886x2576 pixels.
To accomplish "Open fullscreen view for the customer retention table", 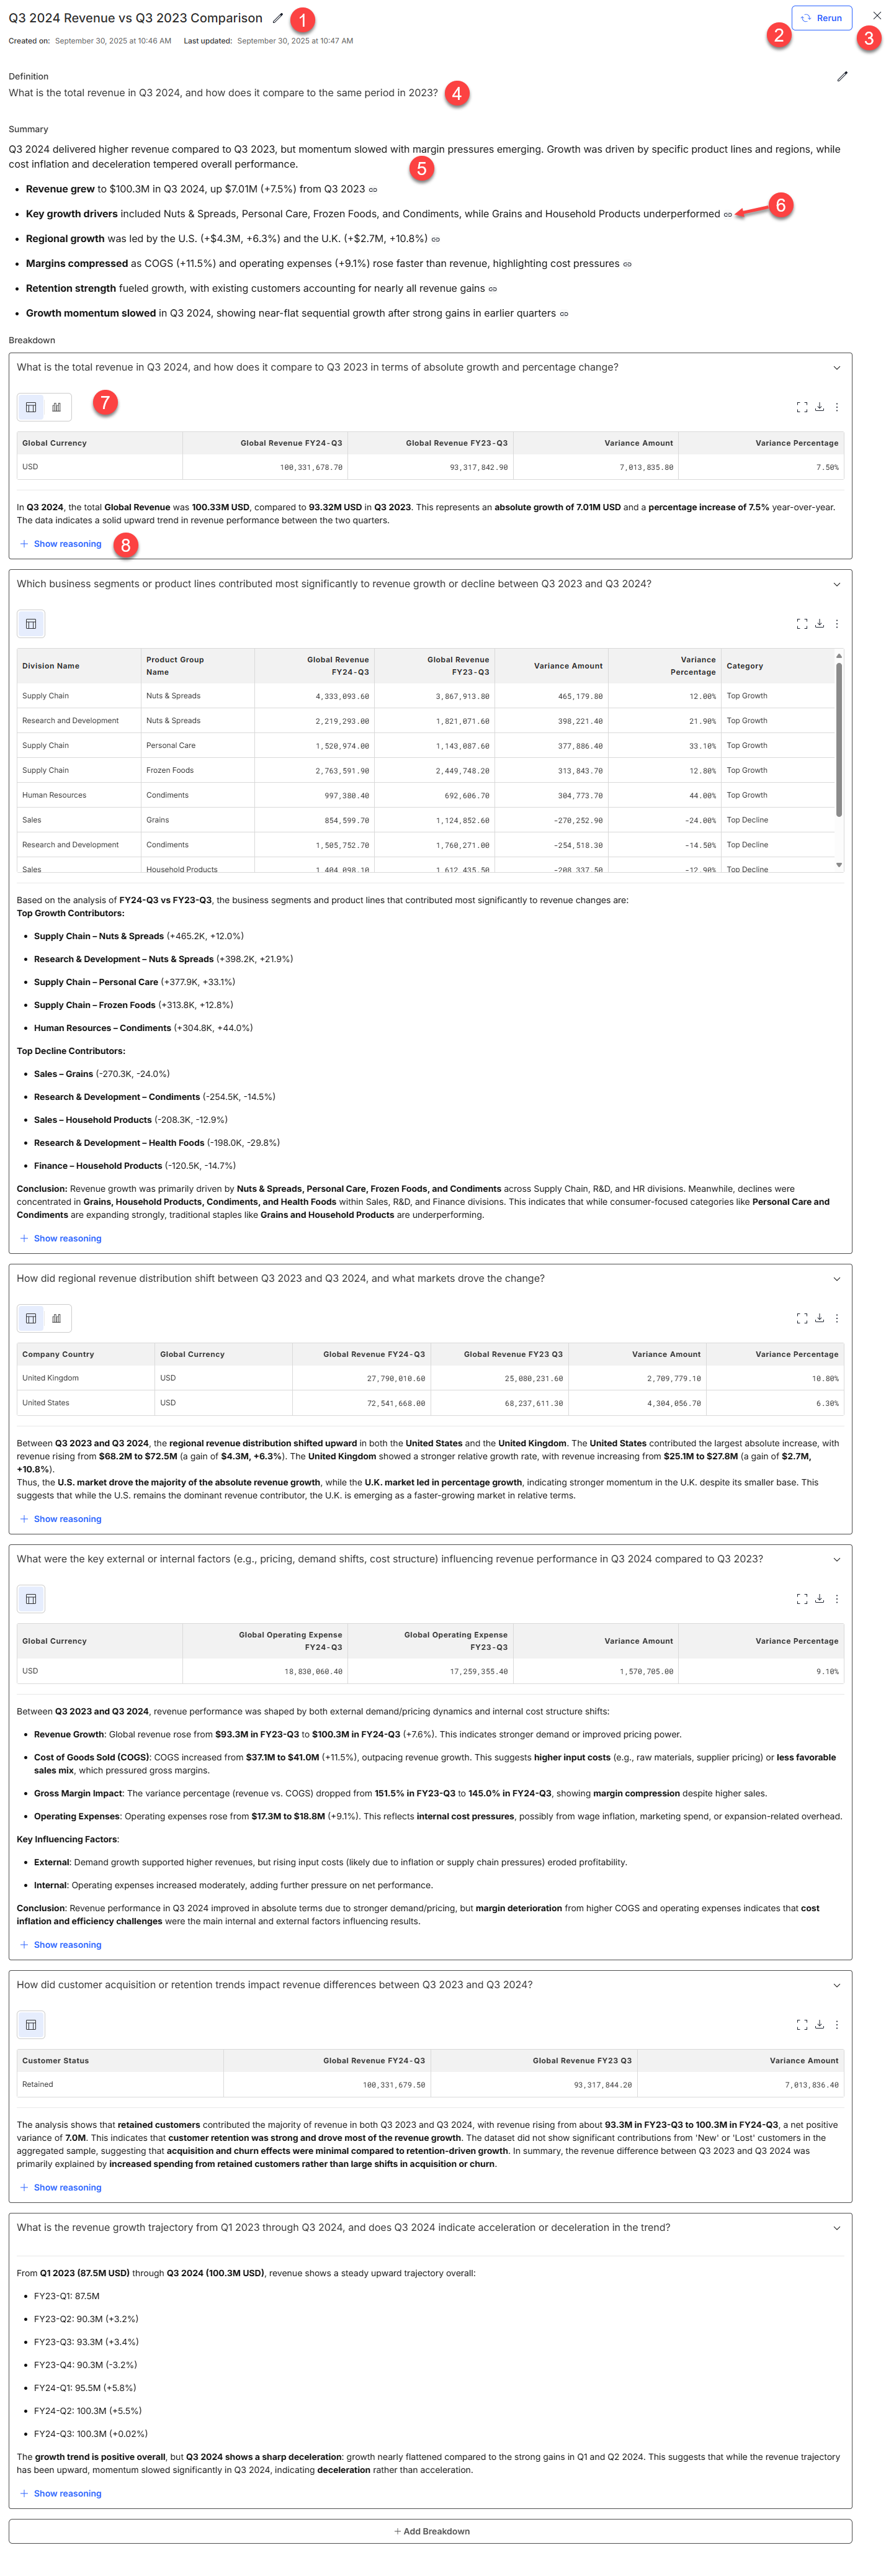I will click(801, 2025).
